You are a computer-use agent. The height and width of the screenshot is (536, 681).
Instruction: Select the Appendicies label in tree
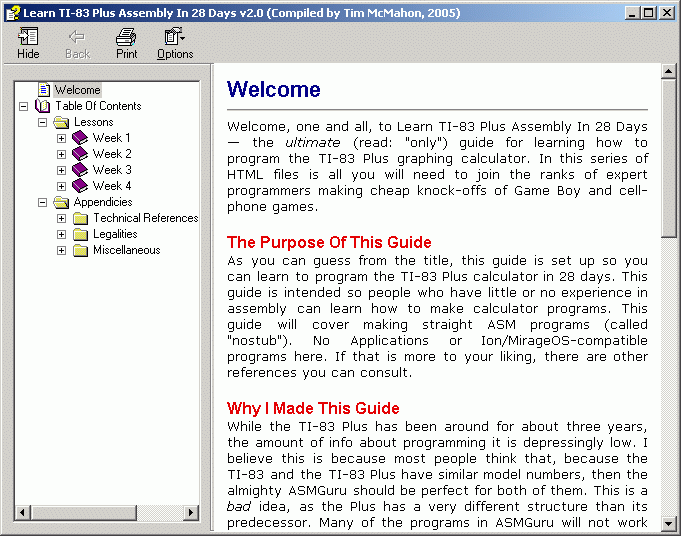[103, 202]
